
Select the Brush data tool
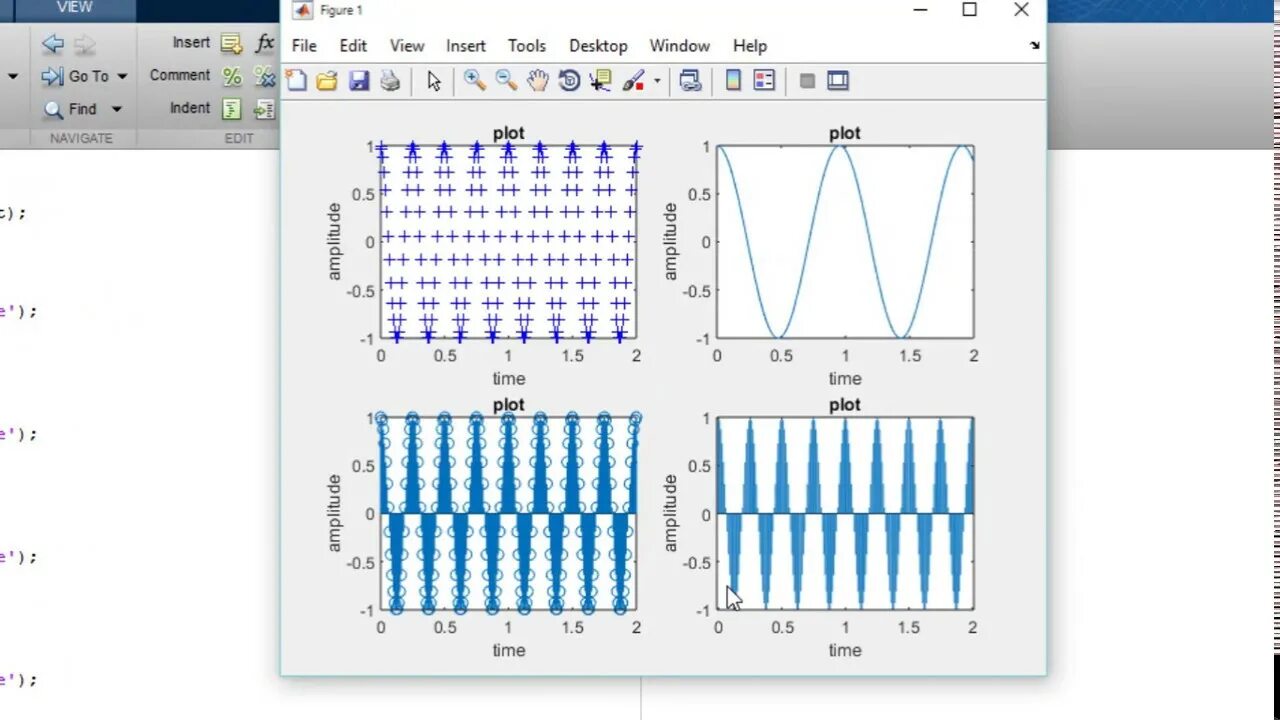click(633, 81)
